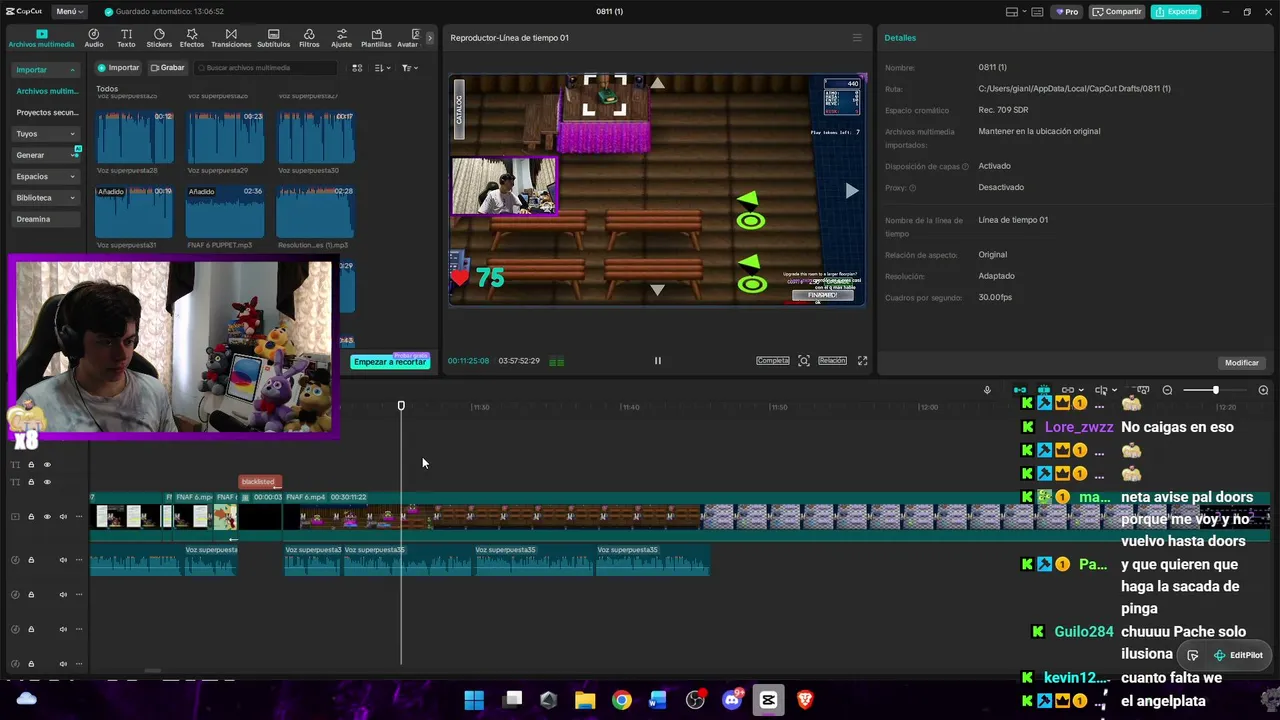Click the snapshot focus icon in the player

point(804,361)
